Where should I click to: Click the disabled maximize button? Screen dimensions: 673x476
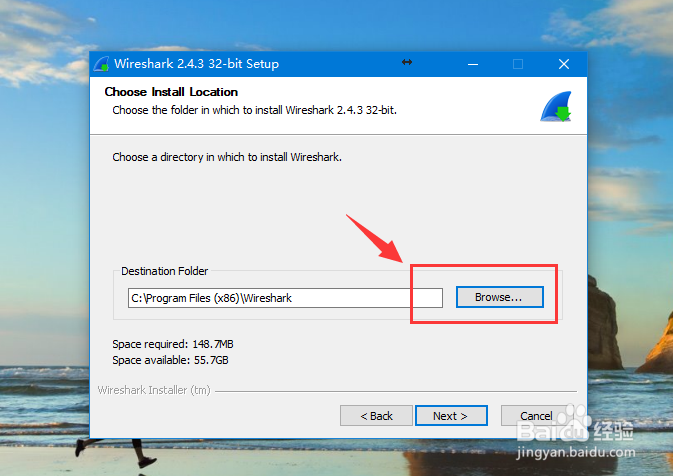(x=518, y=64)
